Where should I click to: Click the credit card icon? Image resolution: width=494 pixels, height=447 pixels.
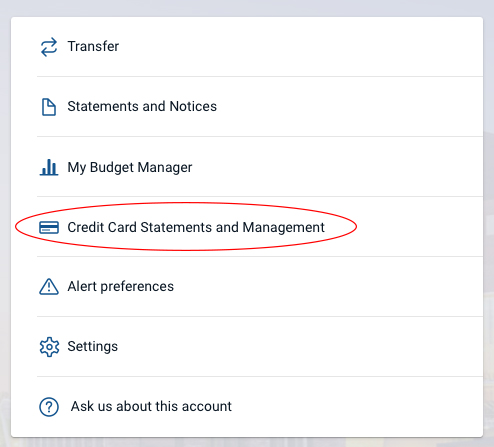[49, 227]
